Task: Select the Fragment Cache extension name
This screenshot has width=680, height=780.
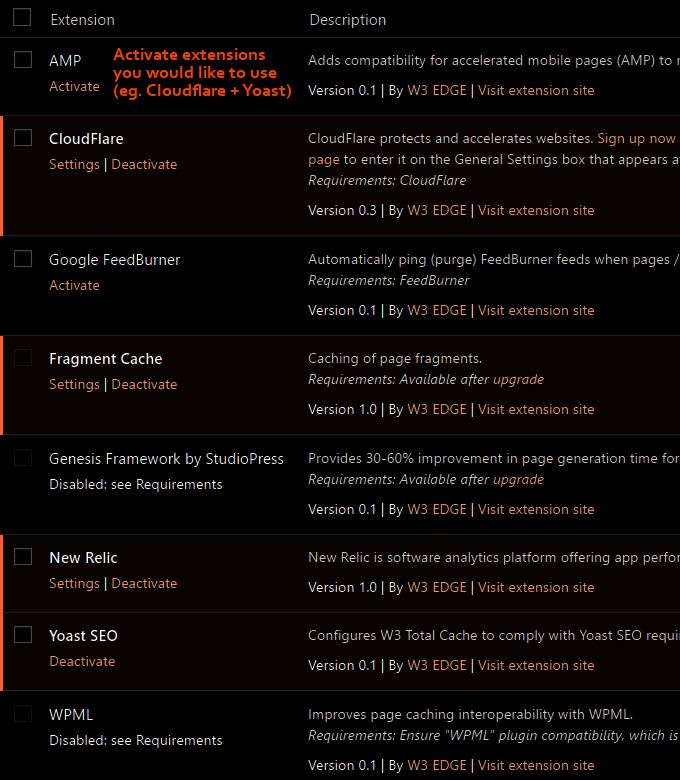Action: (105, 359)
